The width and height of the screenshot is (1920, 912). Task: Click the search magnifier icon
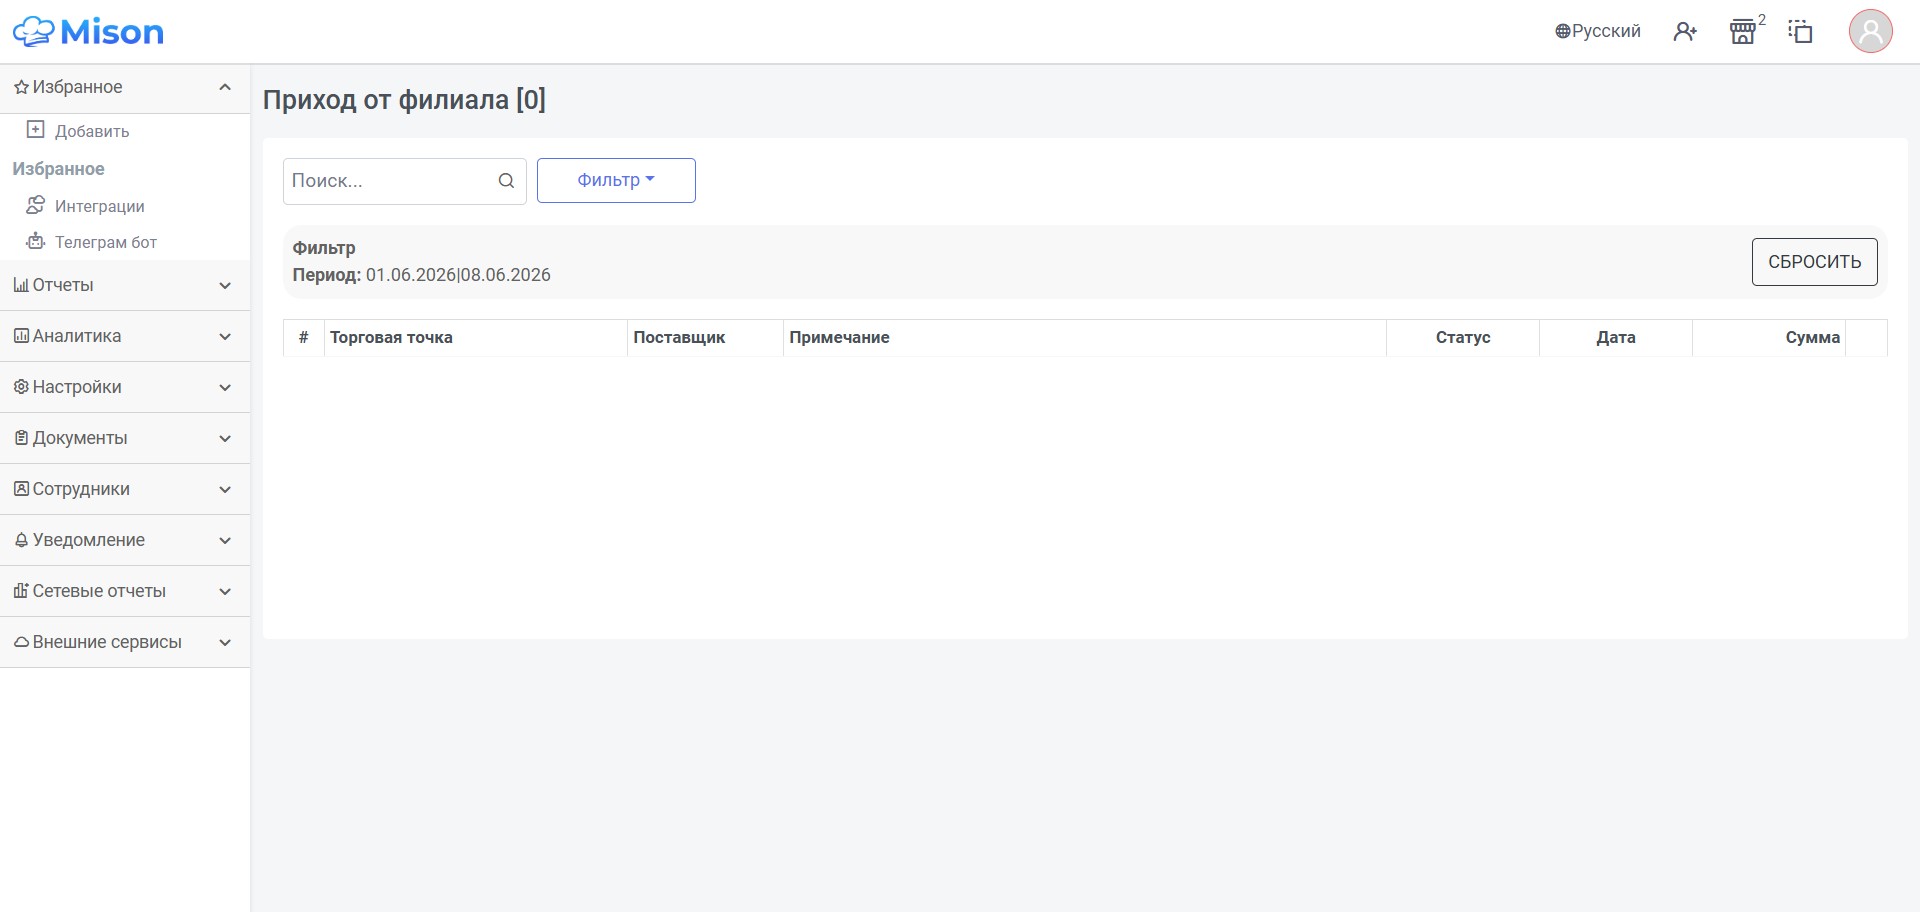click(507, 181)
